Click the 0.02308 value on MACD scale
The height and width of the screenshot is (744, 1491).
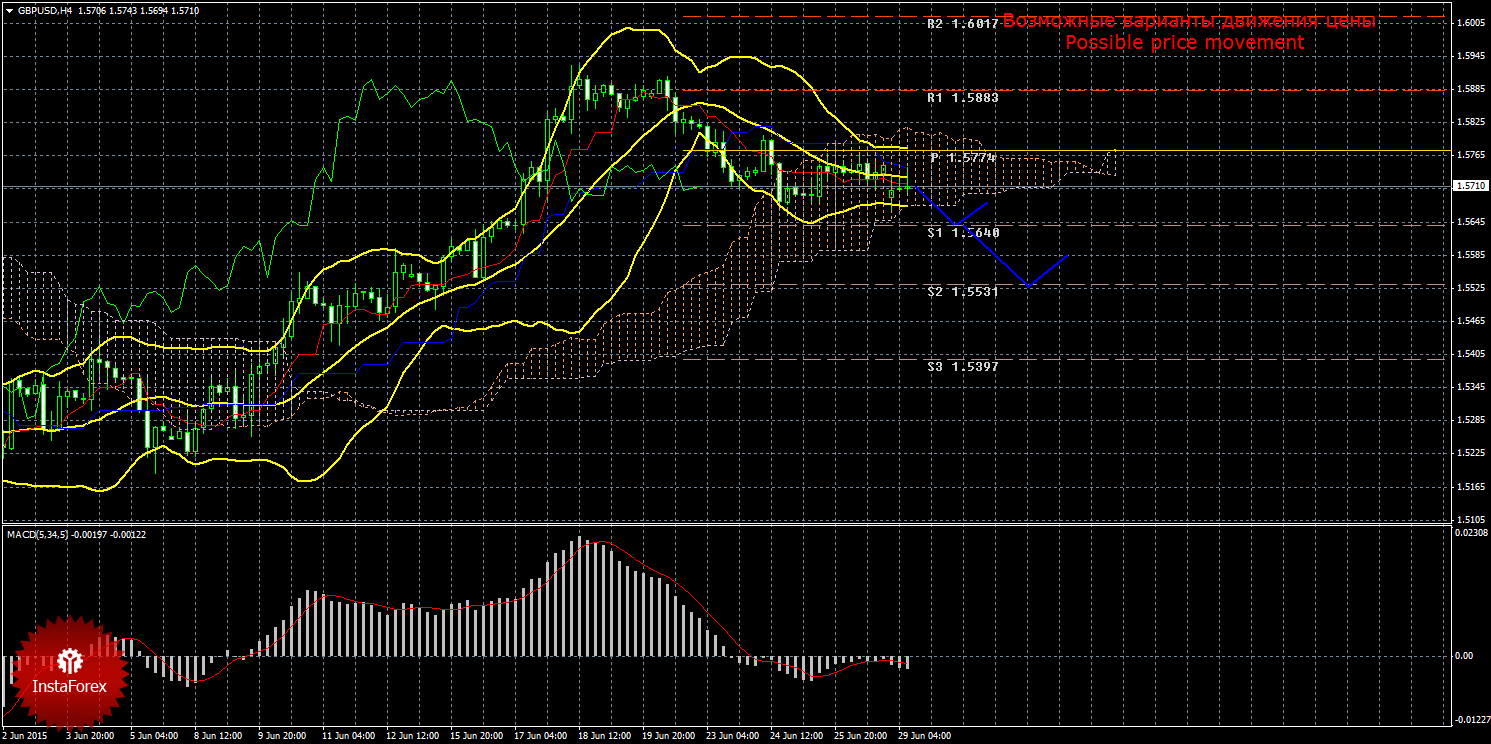coord(1469,533)
